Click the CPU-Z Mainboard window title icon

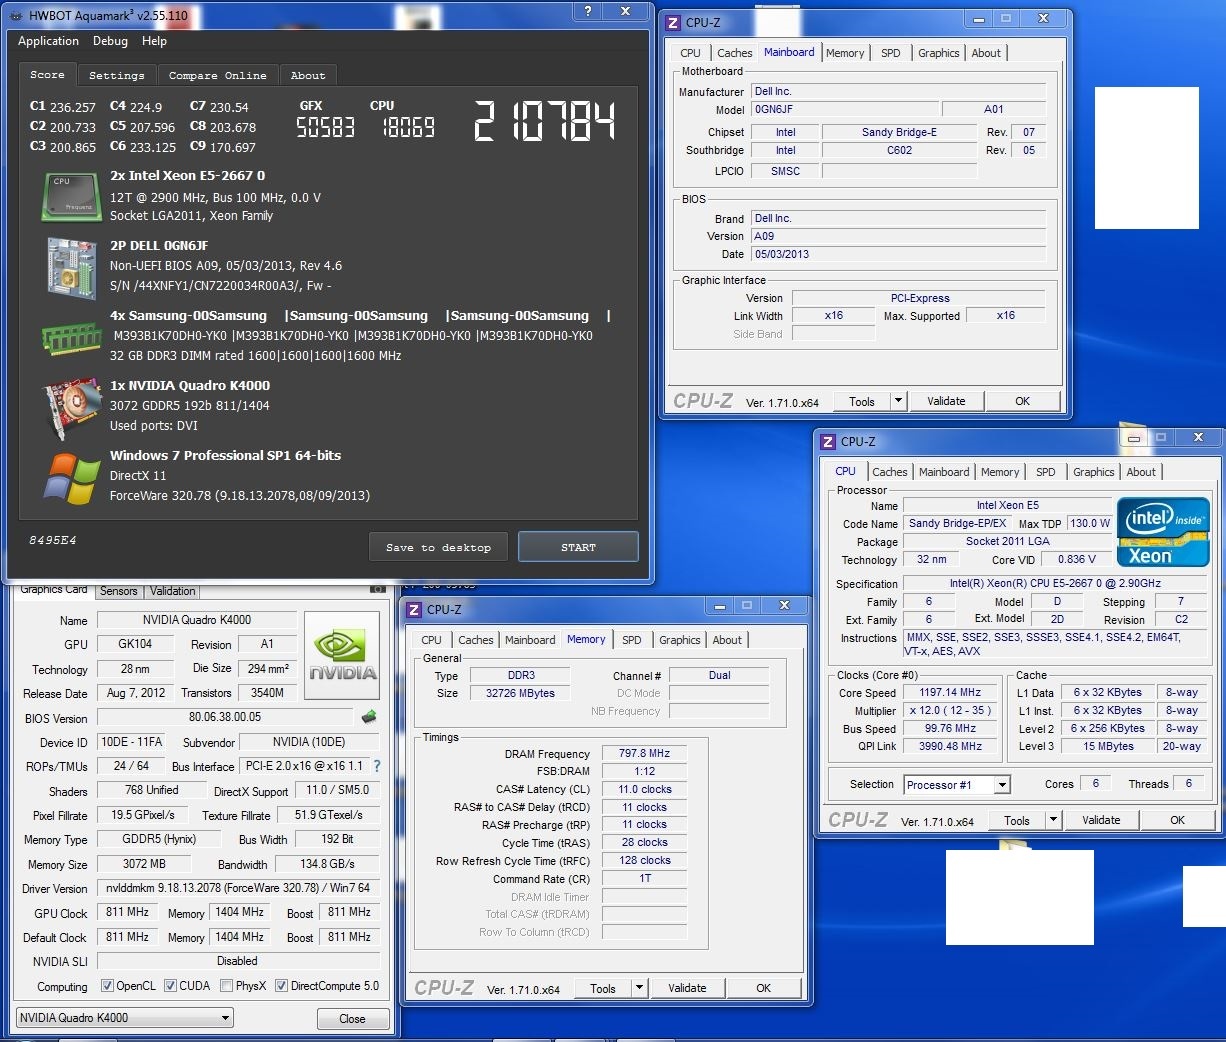(673, 22)
